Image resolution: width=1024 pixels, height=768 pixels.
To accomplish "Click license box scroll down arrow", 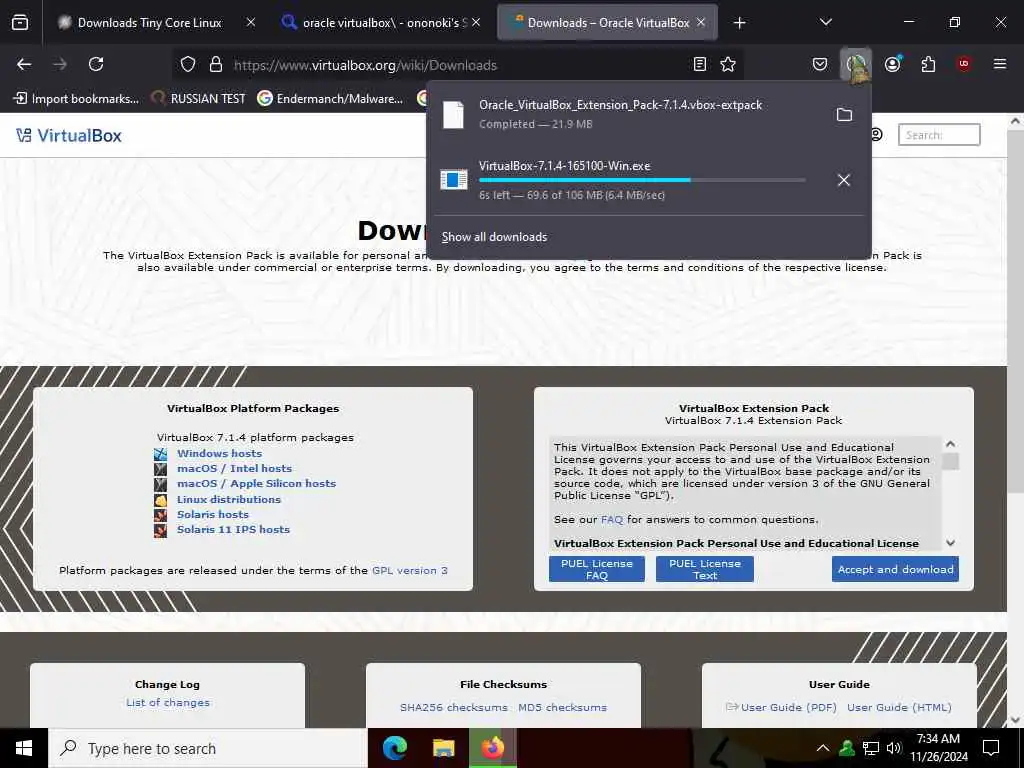I will coord(950,543).
